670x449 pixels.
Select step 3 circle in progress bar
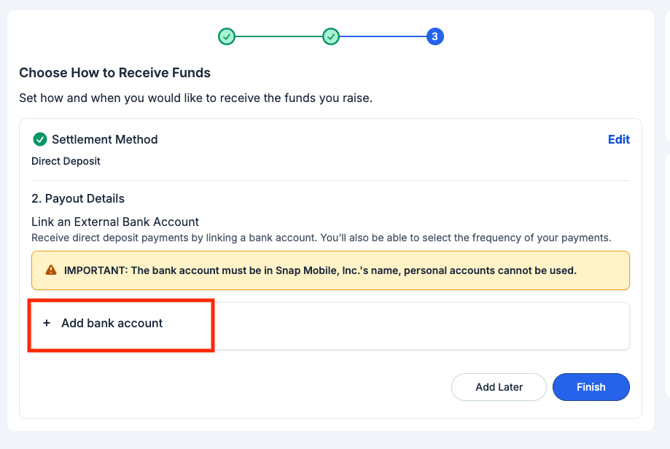(435, 37)
